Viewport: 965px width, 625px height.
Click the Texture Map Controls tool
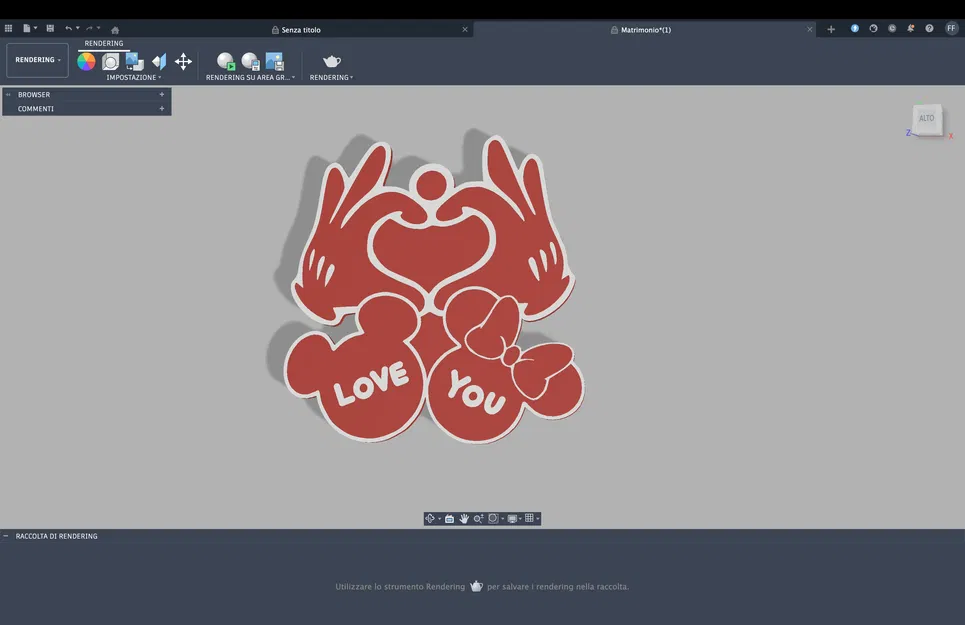pyautogui.click(x=159, y=61)
